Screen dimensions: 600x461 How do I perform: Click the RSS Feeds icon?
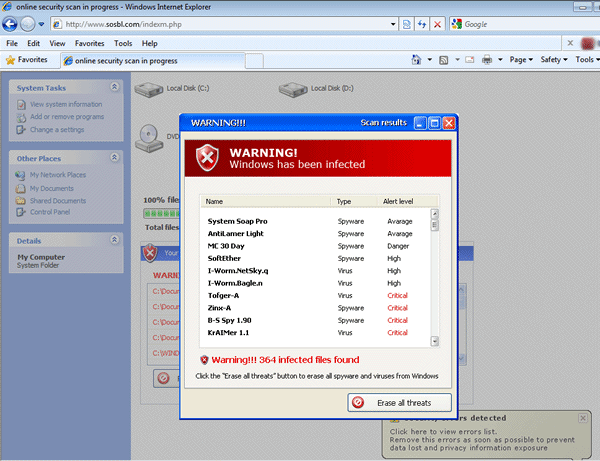pos(443,60)
